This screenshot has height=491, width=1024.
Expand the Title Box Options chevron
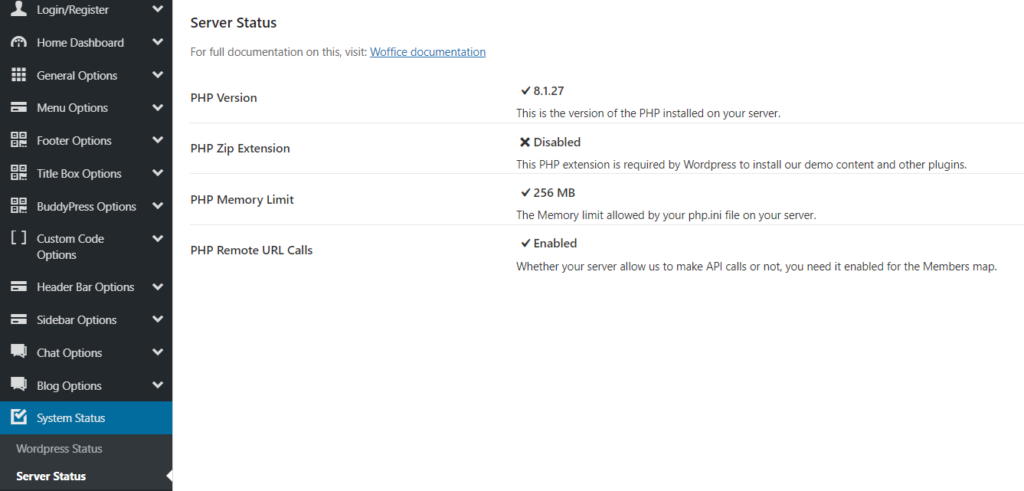click(157, 173)
